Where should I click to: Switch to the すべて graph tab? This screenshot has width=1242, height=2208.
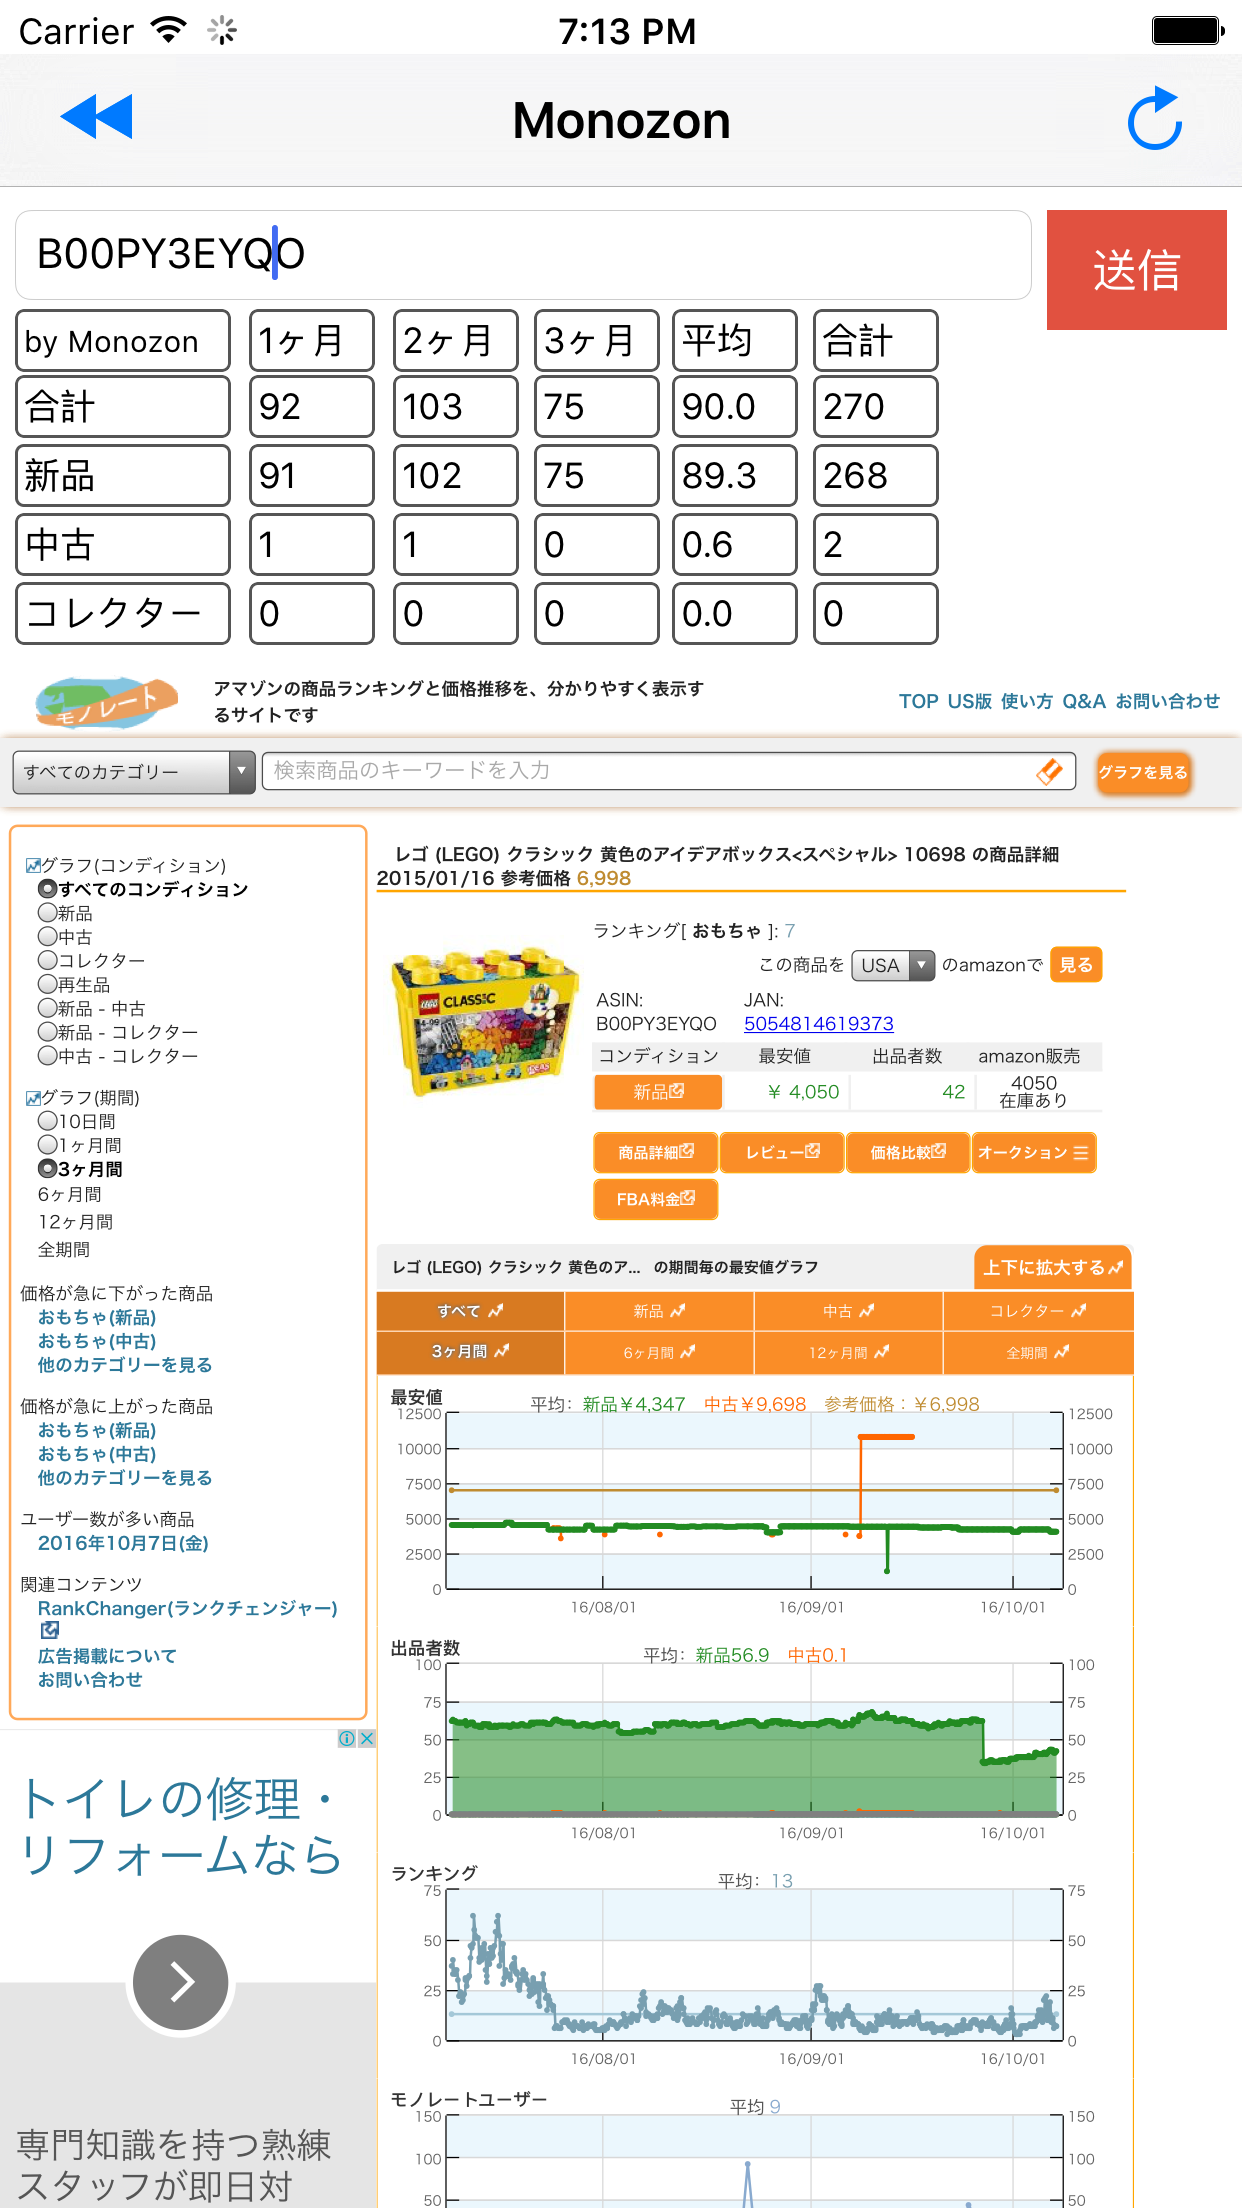[470, 1311]
